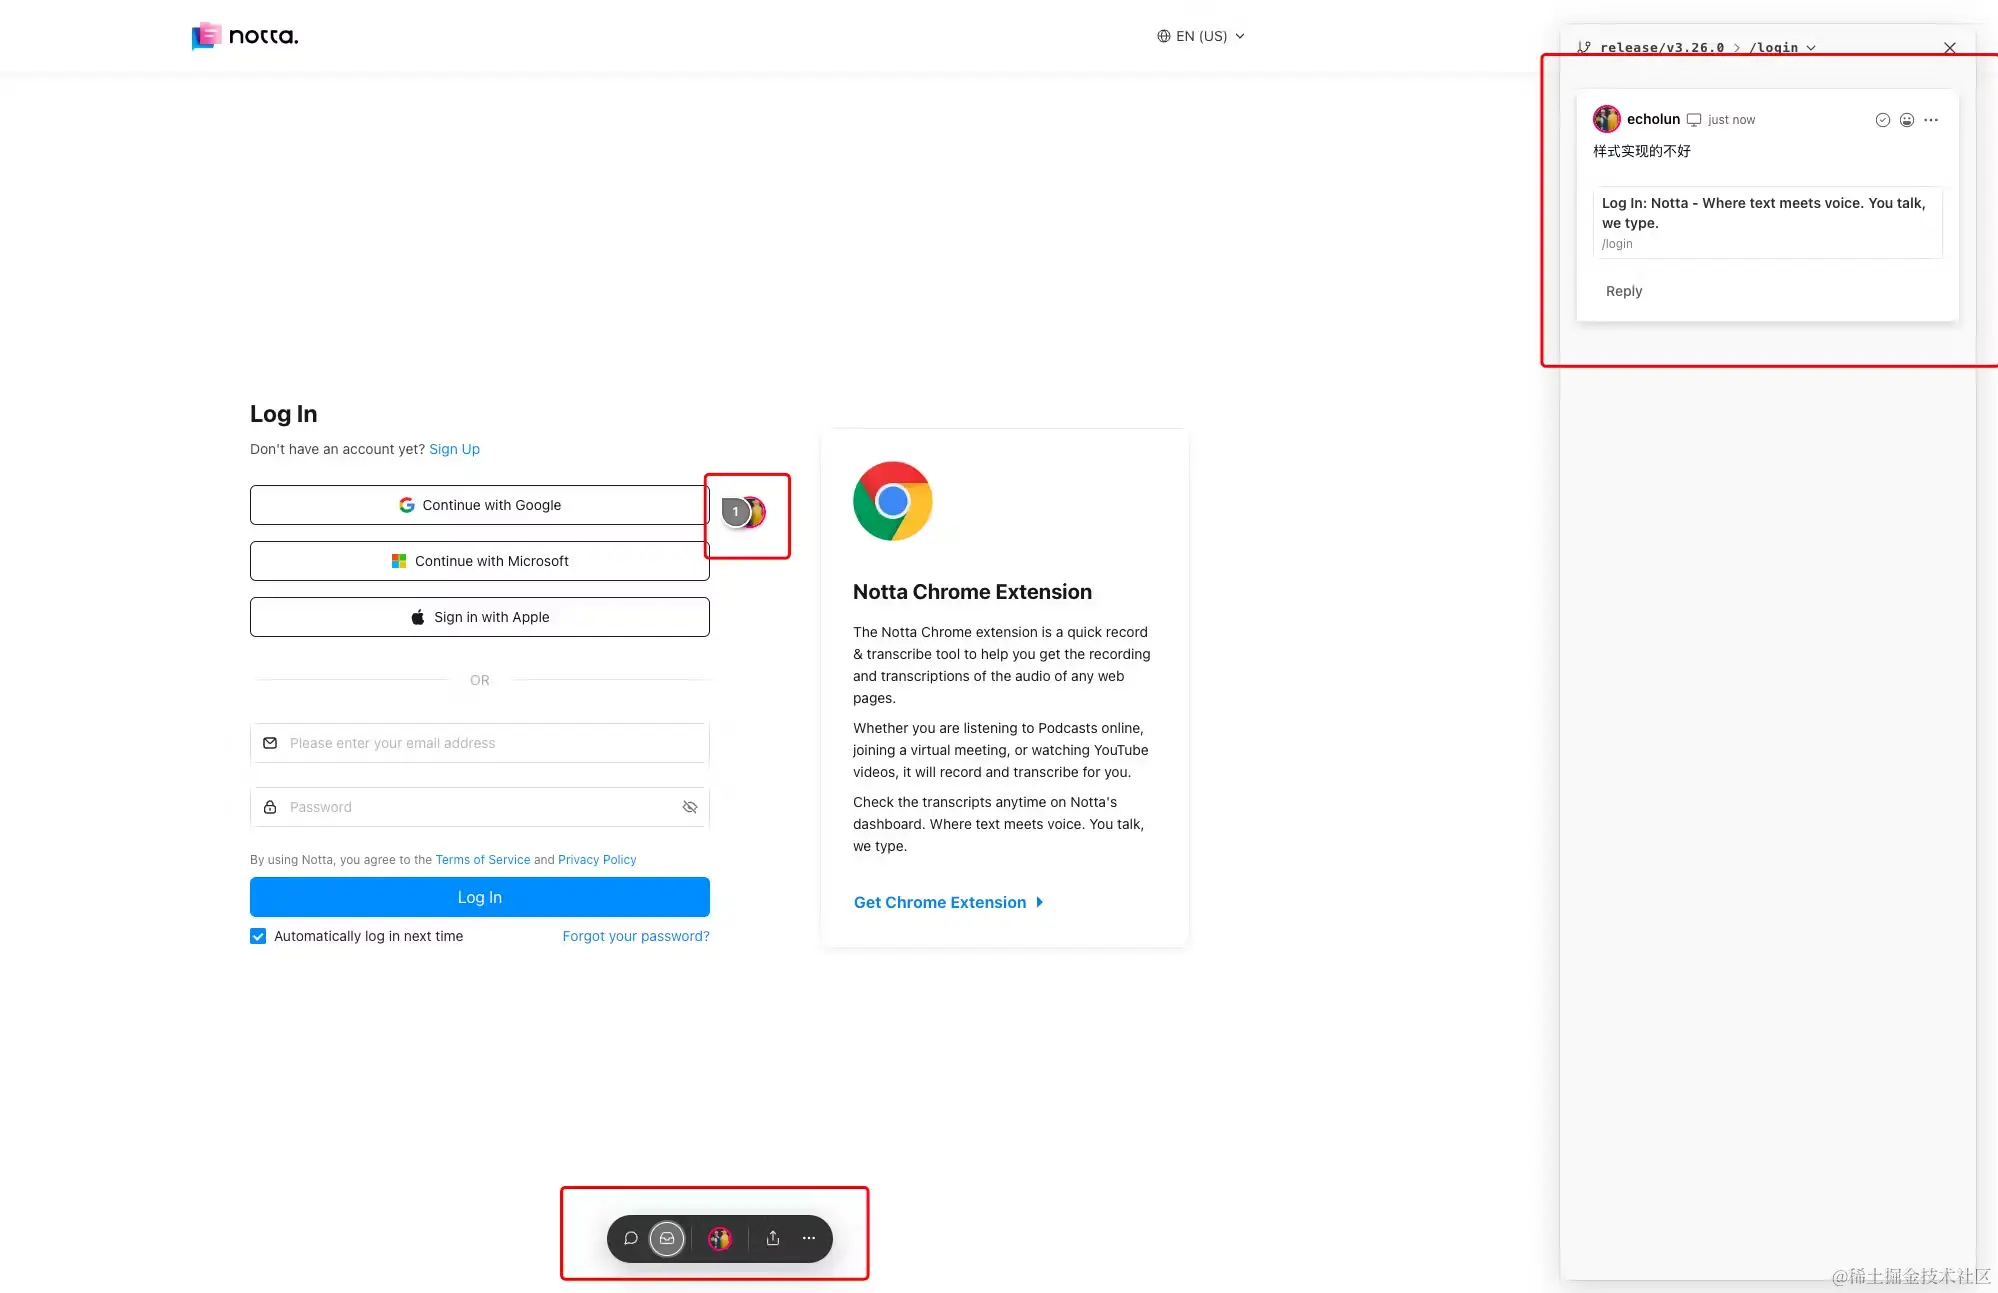The width and height of the screenshot is (1998, 1293).
Task: Click the share icon in floating toolbar
Action: pos(773,1238)
